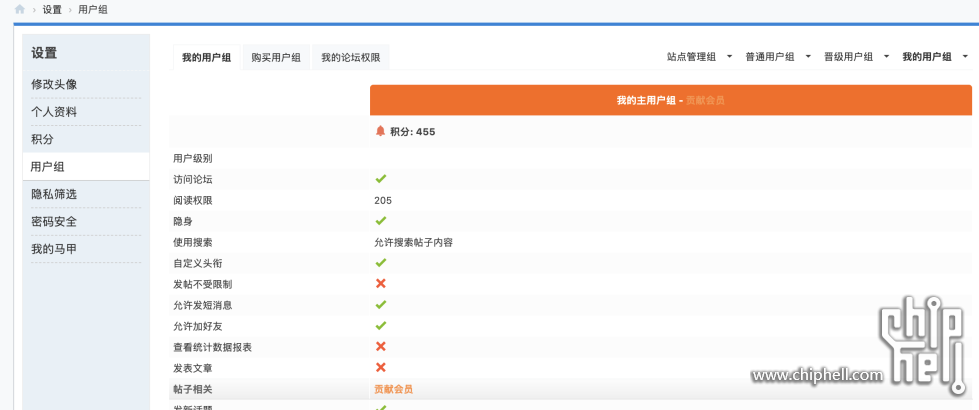The height and width of the screenshot is (410, 979).
Task: Click the red cross for 发表文章
Action: click(x=381, y=367)
